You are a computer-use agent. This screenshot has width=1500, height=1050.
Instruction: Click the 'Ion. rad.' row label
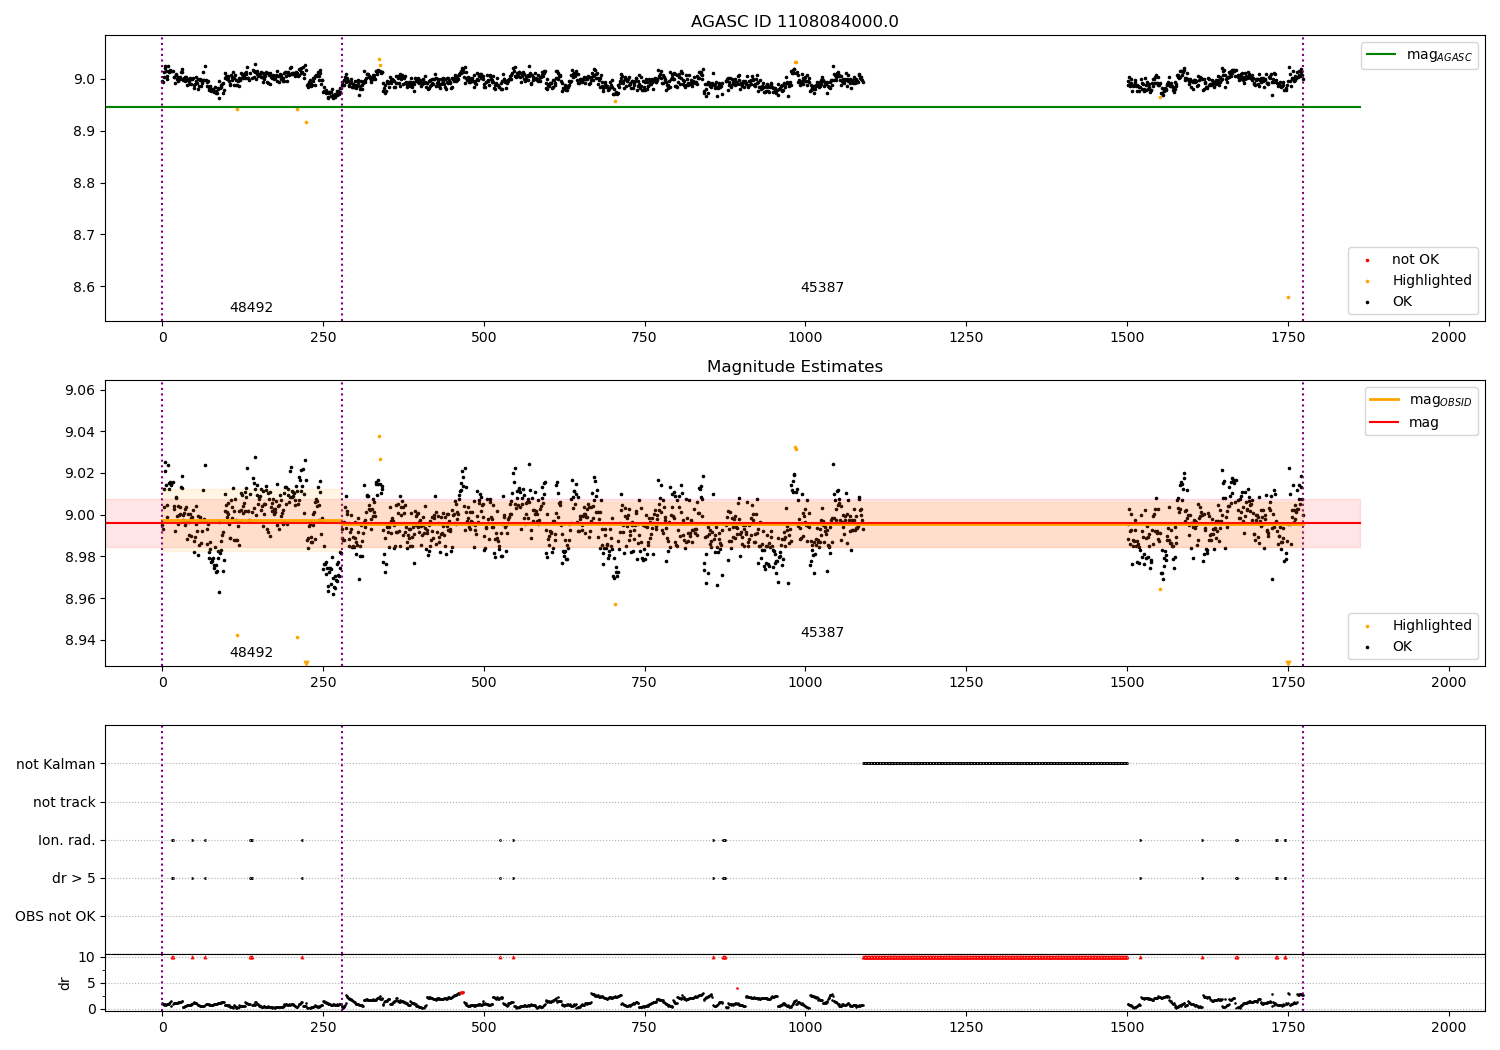click(x=67, y=841)
